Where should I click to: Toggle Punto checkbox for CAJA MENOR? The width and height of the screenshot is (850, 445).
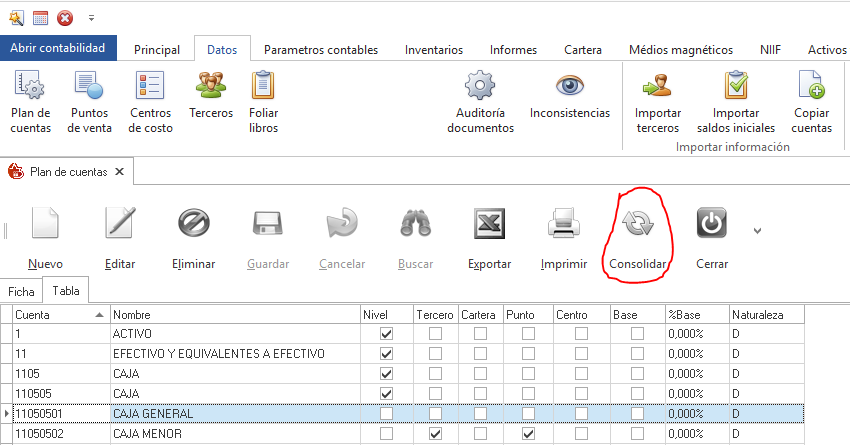tap(527, 435)
